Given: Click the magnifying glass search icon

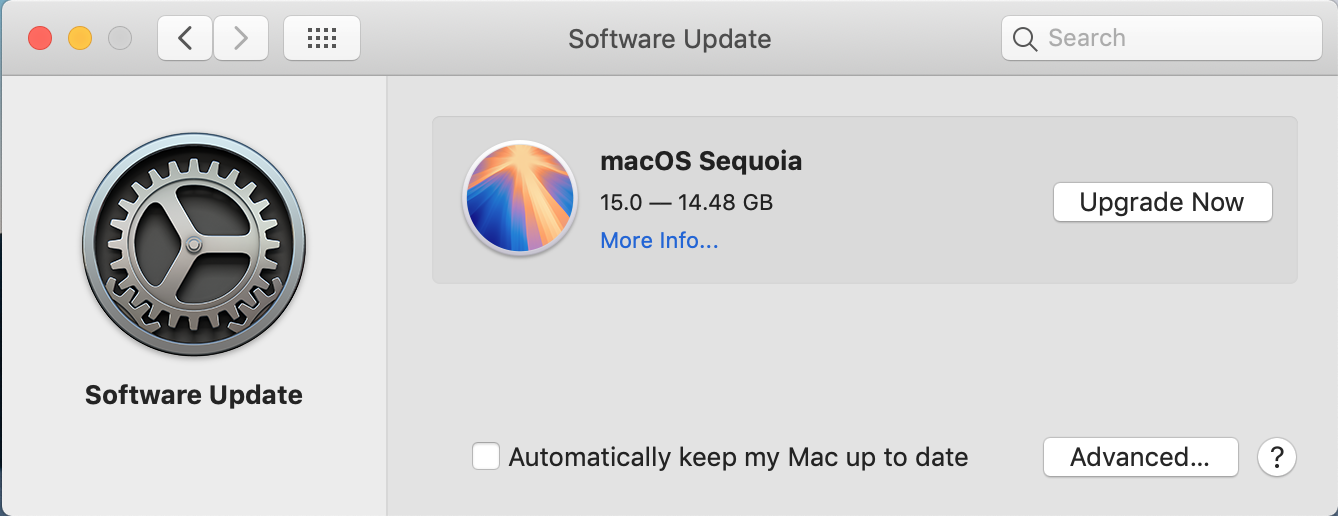Looking at the screenshot, I should click(1025, 39).
